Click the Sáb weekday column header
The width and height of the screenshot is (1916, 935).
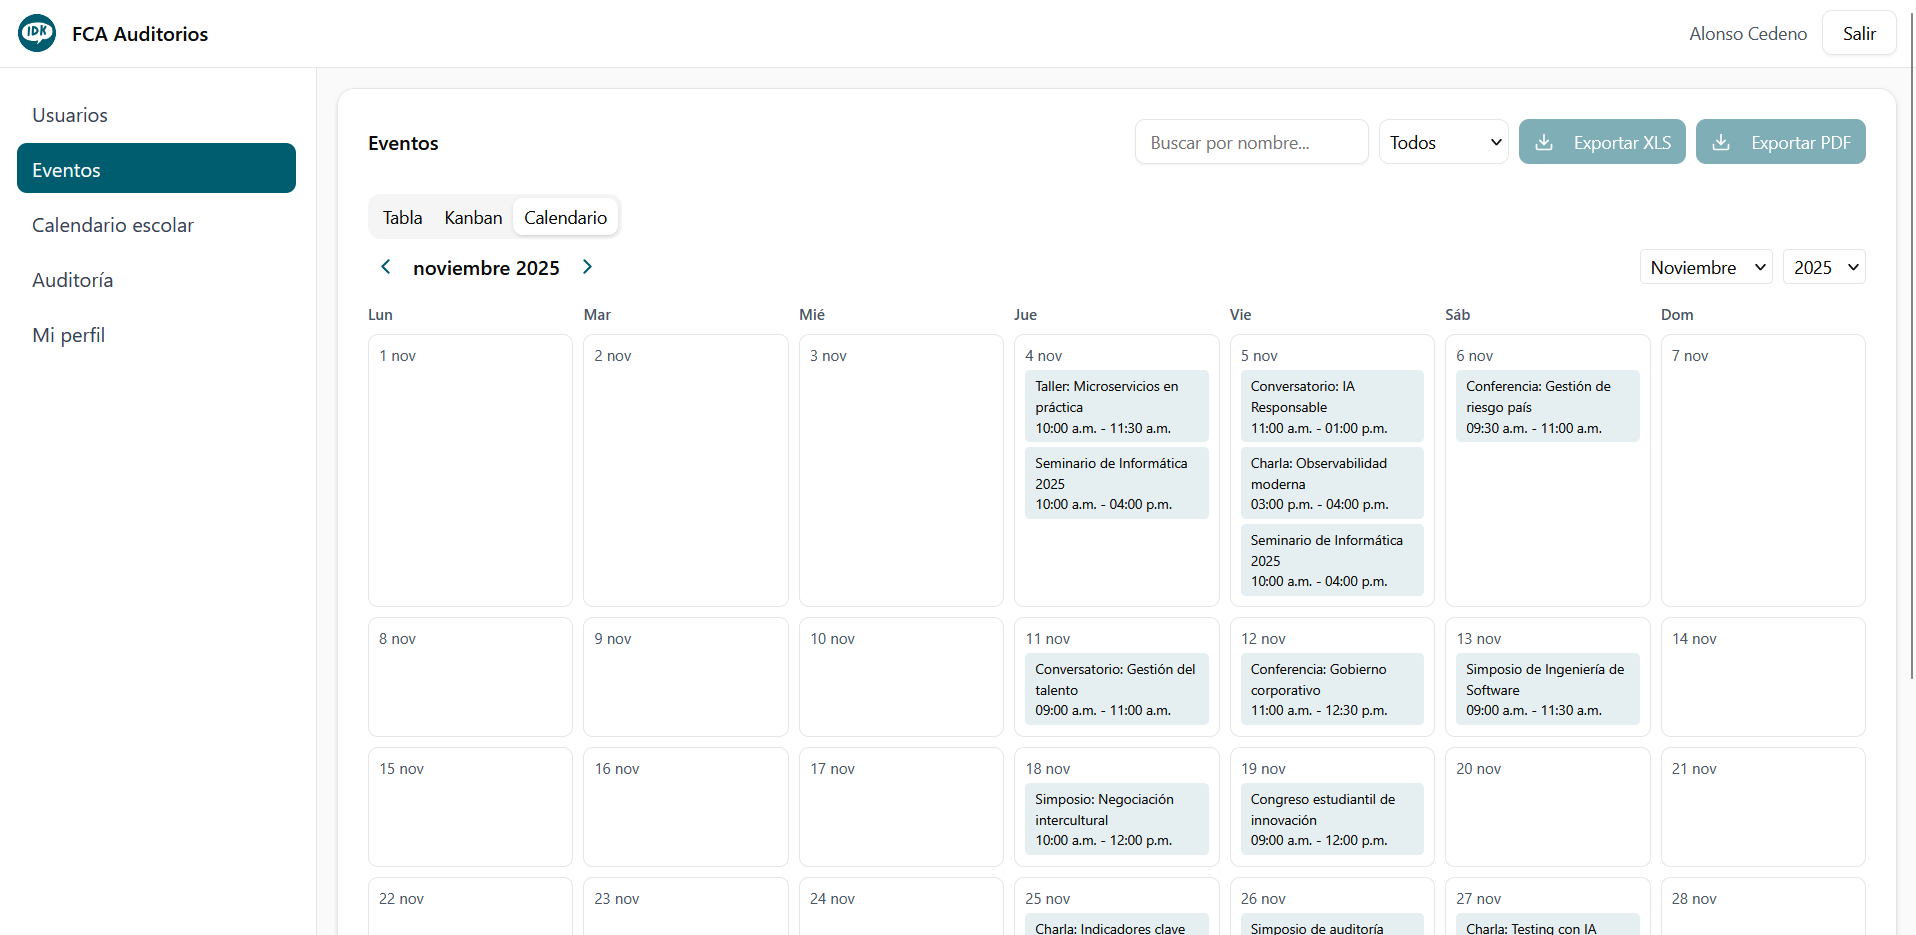(x=1457, y=314)
